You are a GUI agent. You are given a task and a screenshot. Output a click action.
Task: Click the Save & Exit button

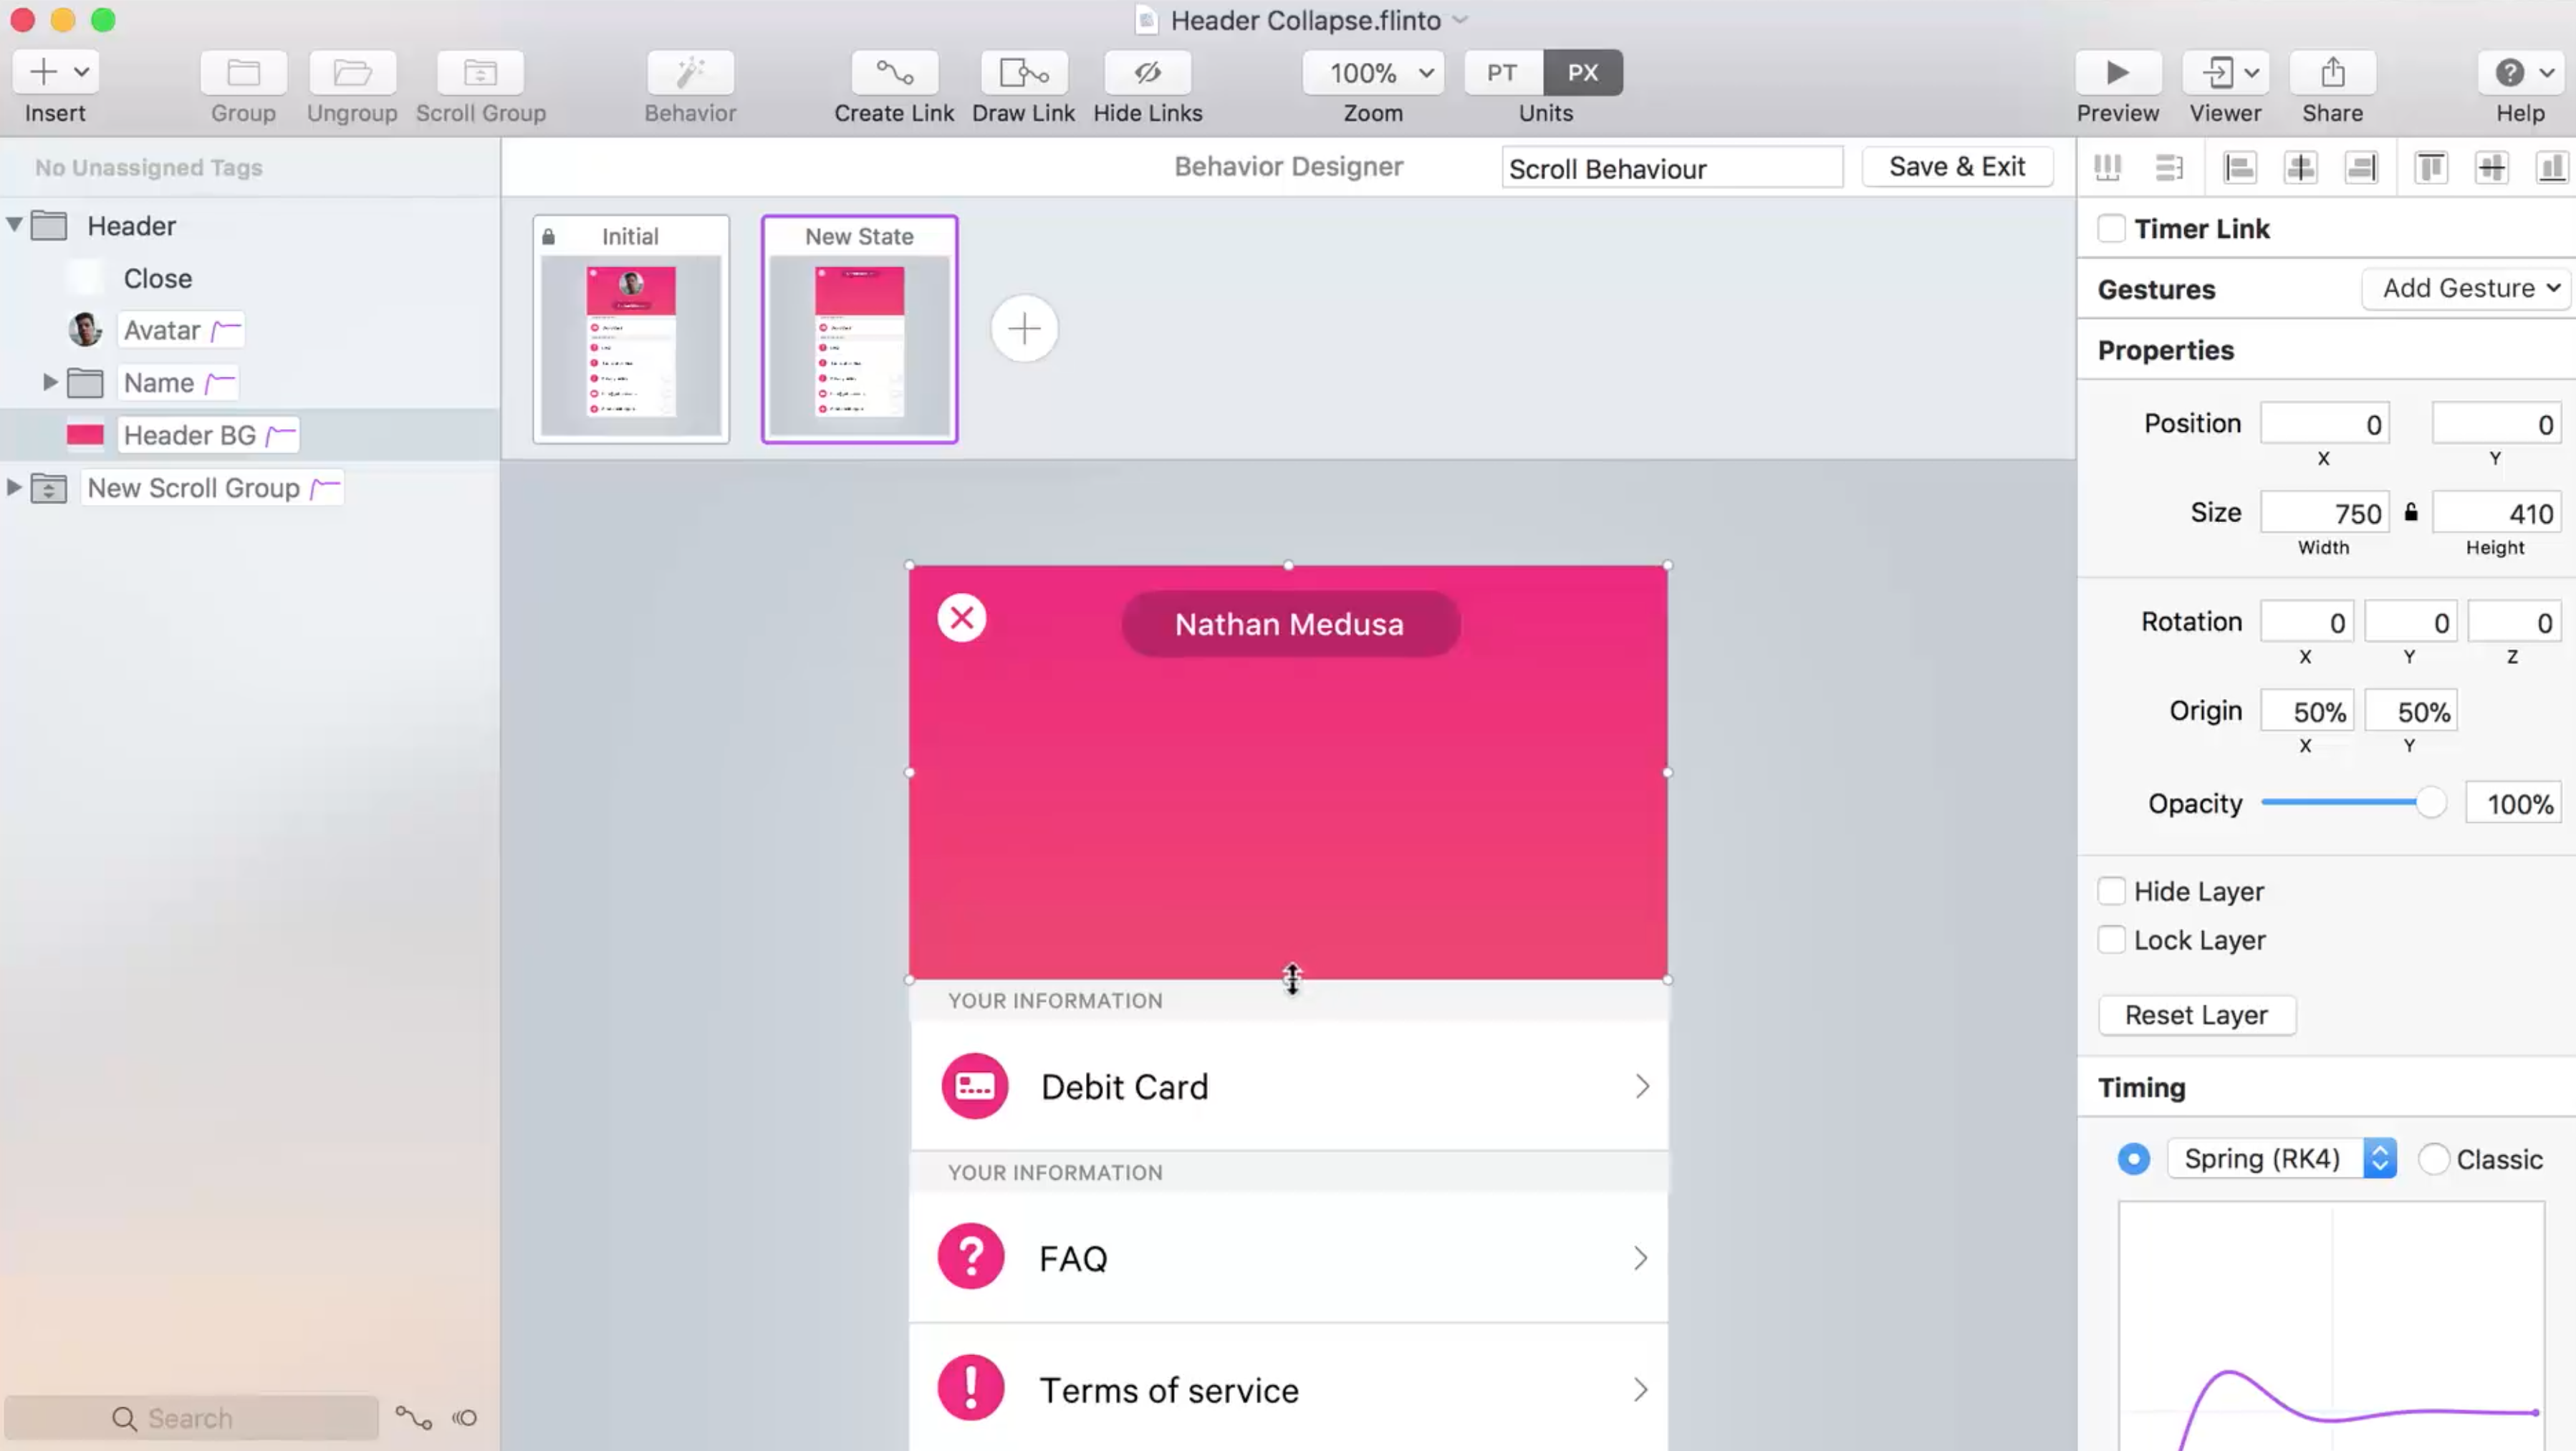pyautogui.click(x=1956, y=167)
